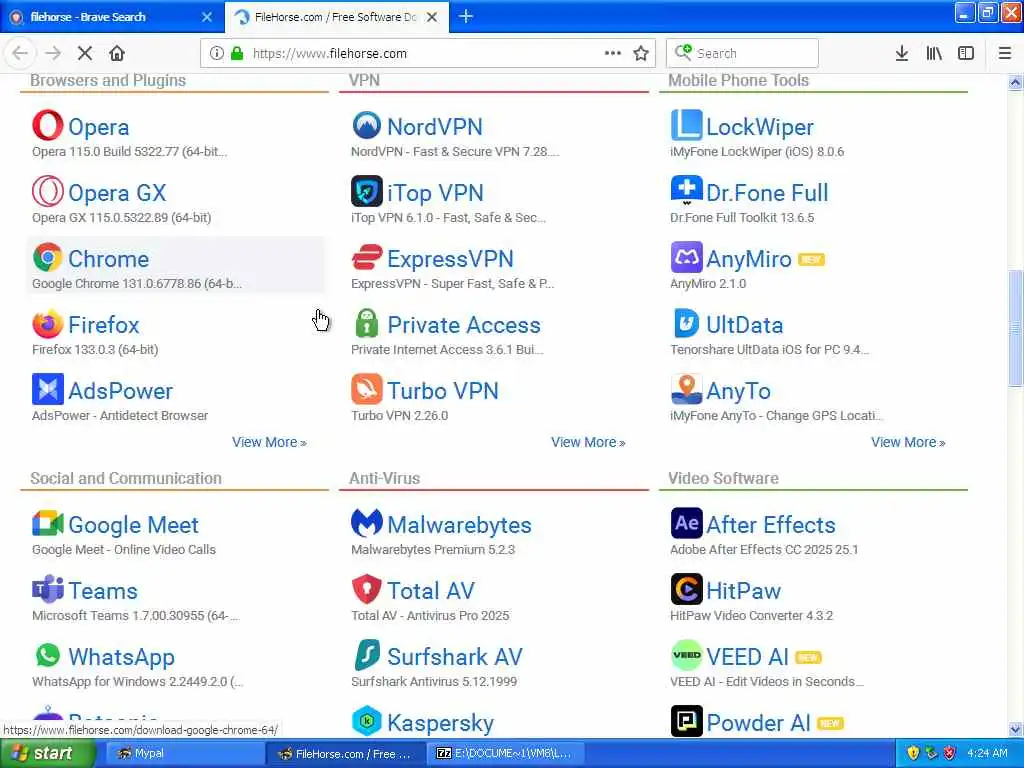Click the Opera logo icon
This screenshot has height=768, width=1024.
click(48, 125)
